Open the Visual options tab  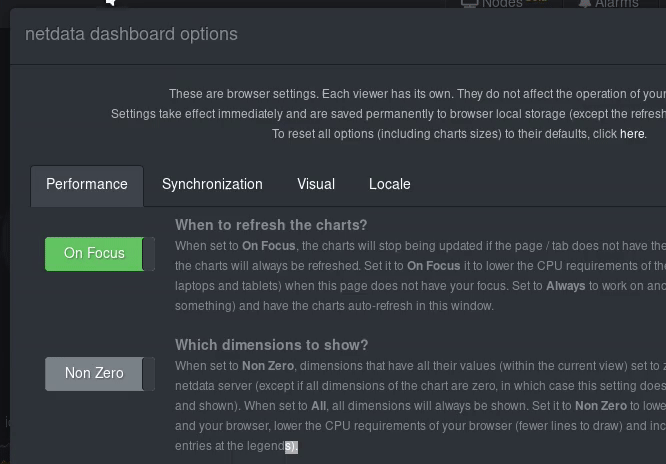316,184
